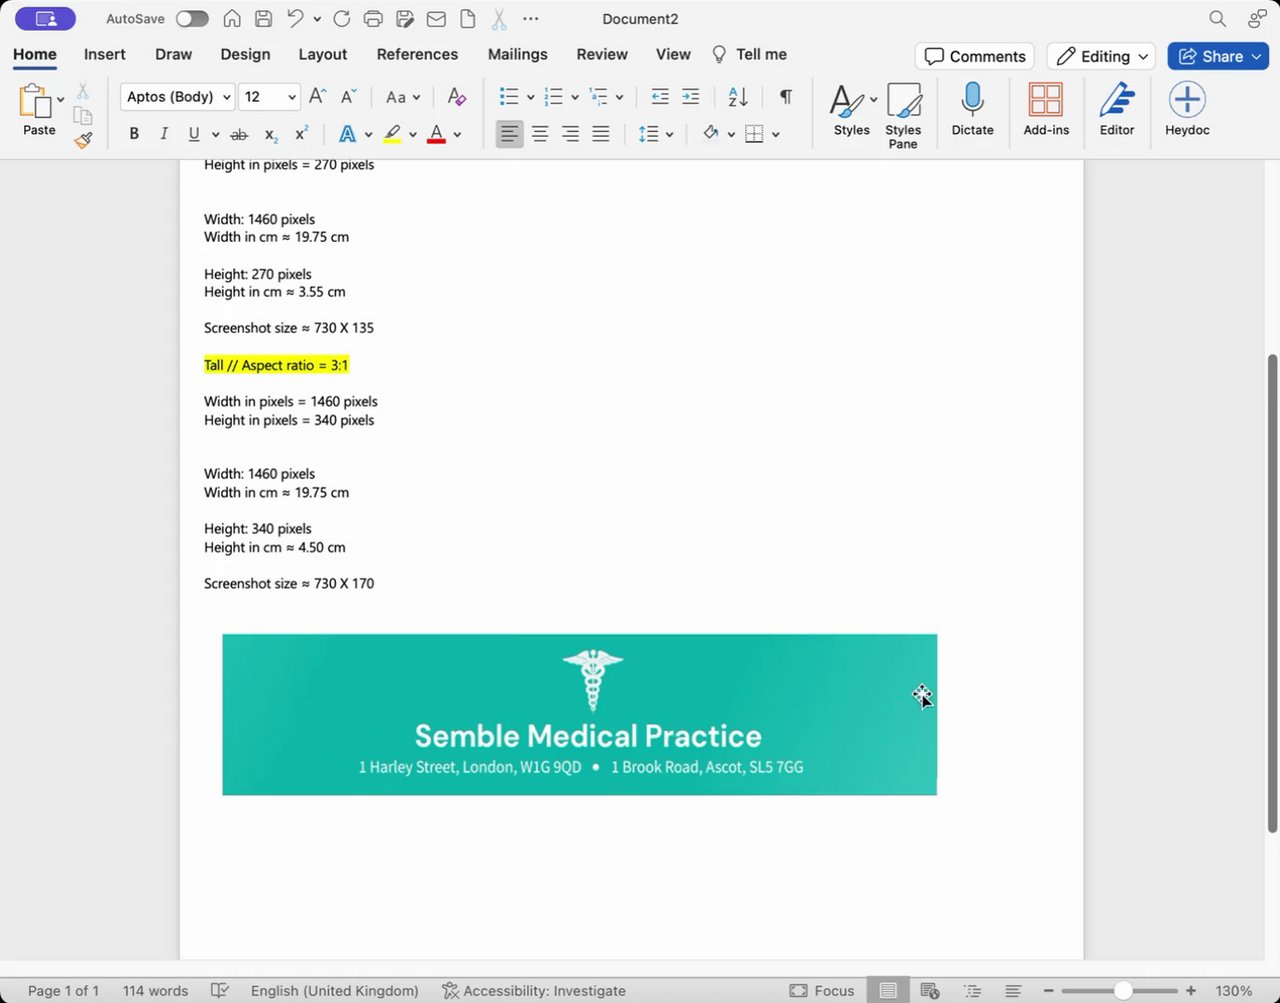Click the Tell me search box
The height and width of the screenshot is (1003, 1280).
click(x=749, y=54)
